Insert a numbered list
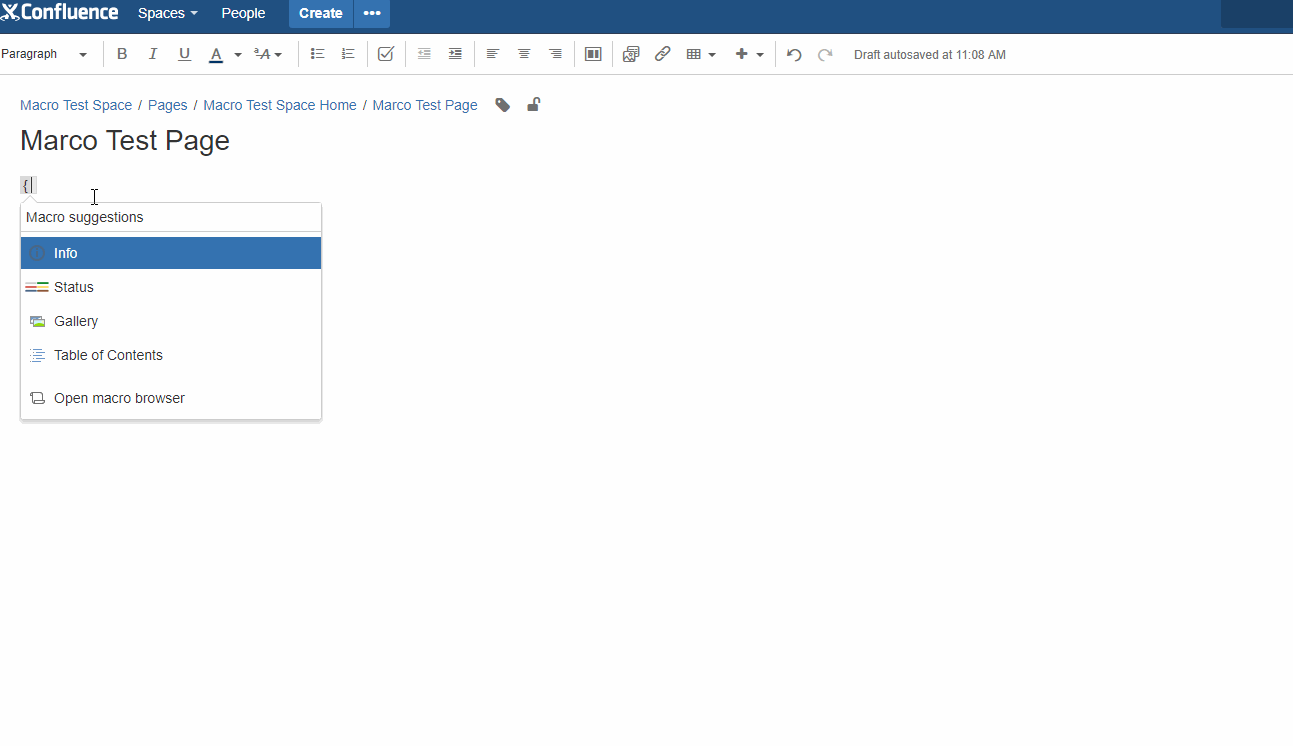The height and width of the screenshot is (746, 1293). point(348,54)
